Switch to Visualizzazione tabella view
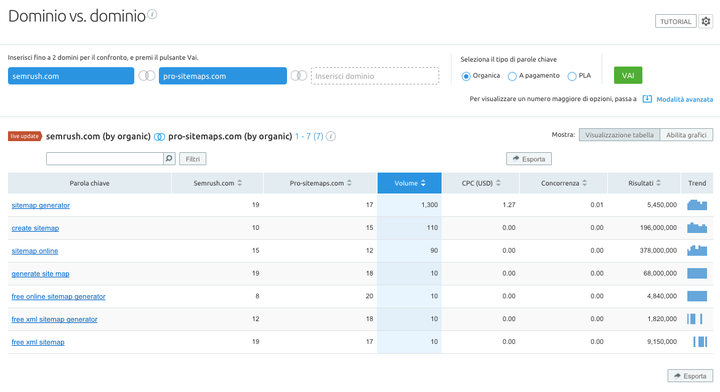 [619, 135]
